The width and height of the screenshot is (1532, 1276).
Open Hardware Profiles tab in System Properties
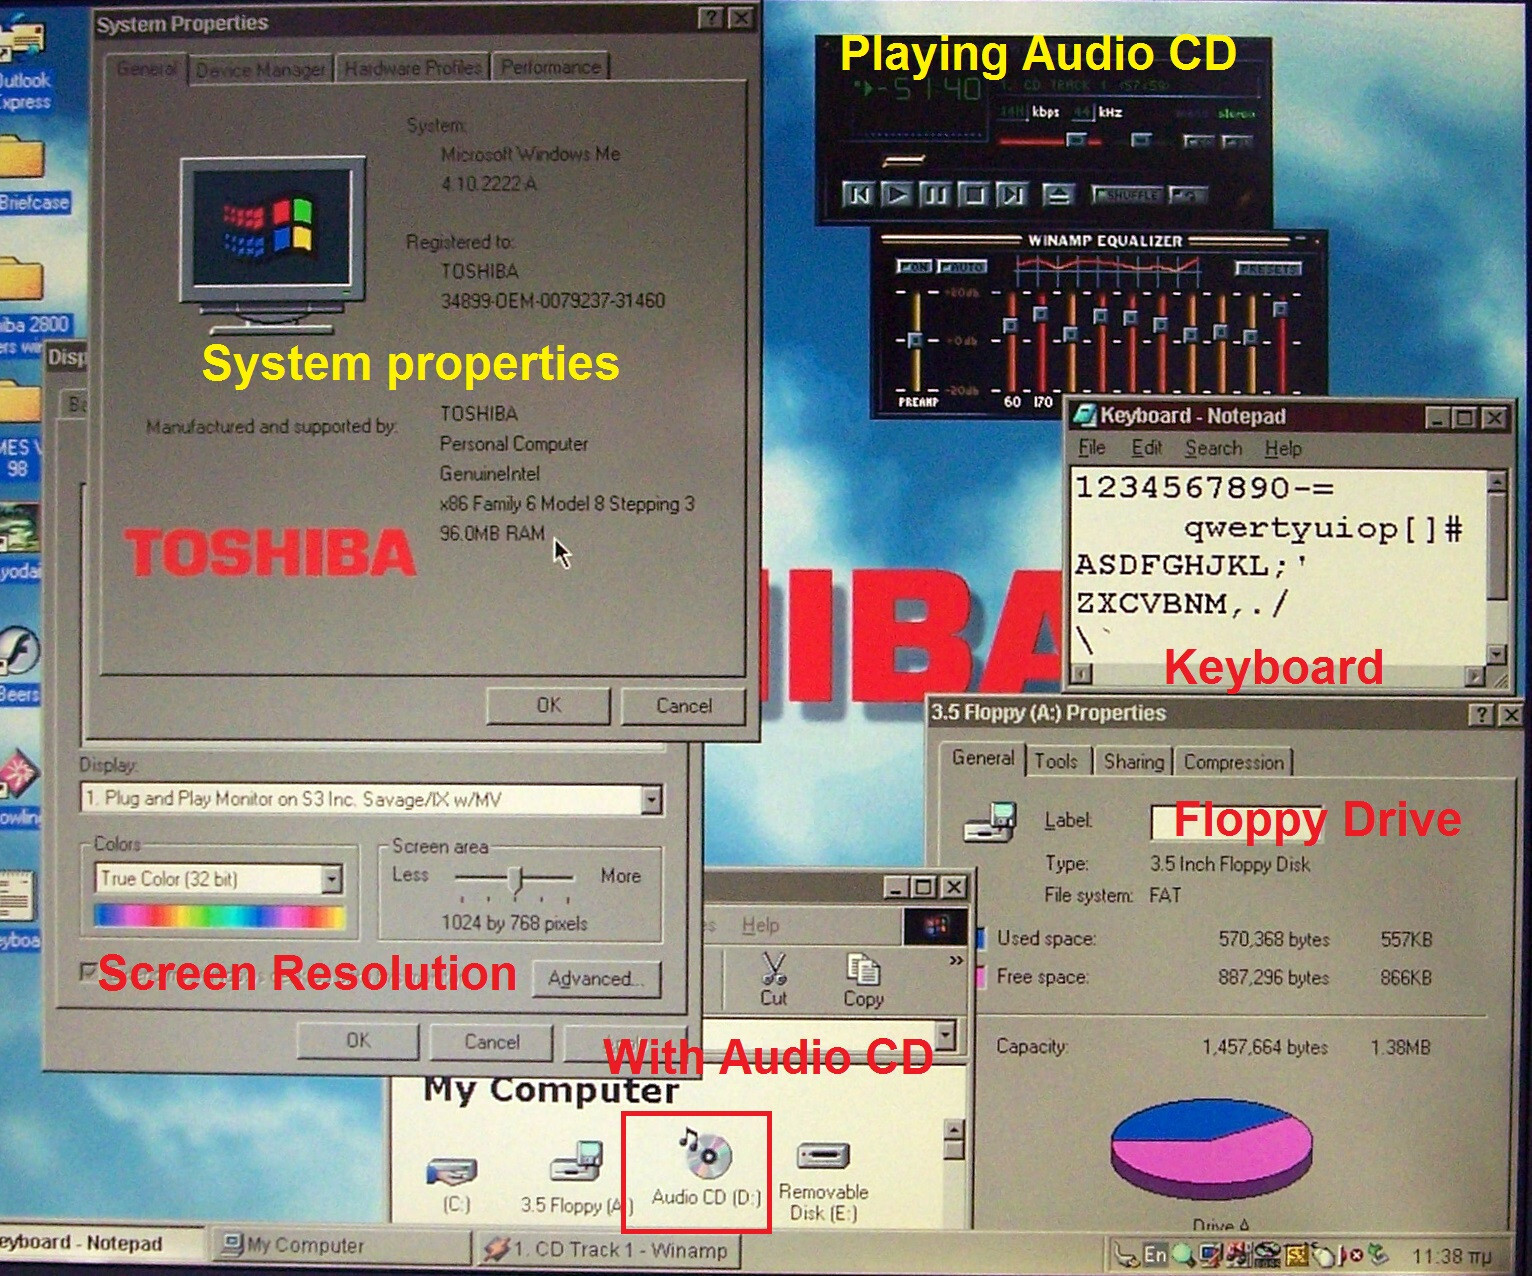pyautogui.click(x=412, y=68)
